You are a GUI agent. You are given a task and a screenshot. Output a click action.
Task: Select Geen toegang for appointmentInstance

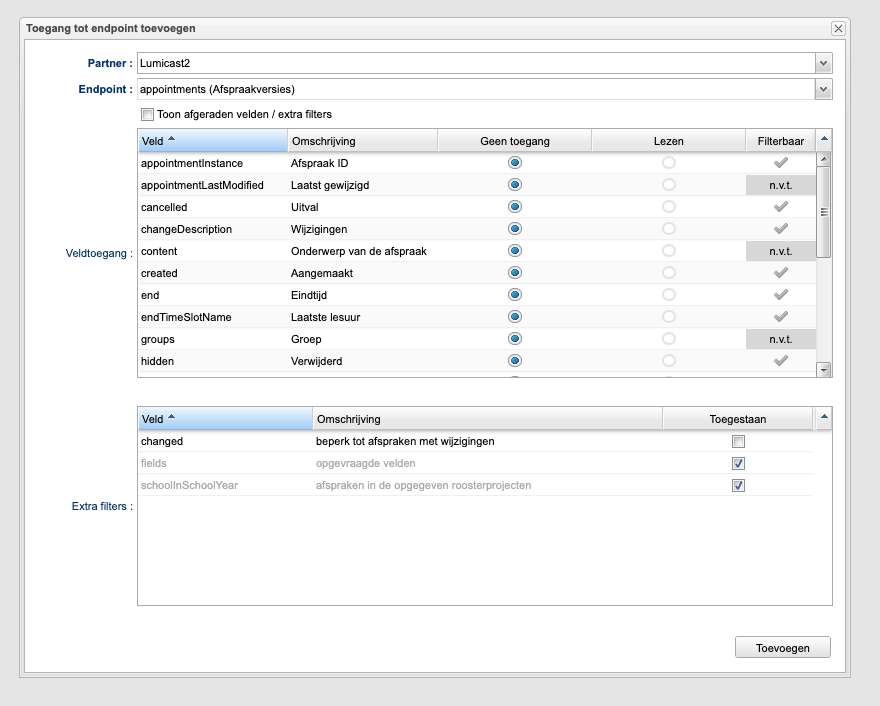coord(515,163)
